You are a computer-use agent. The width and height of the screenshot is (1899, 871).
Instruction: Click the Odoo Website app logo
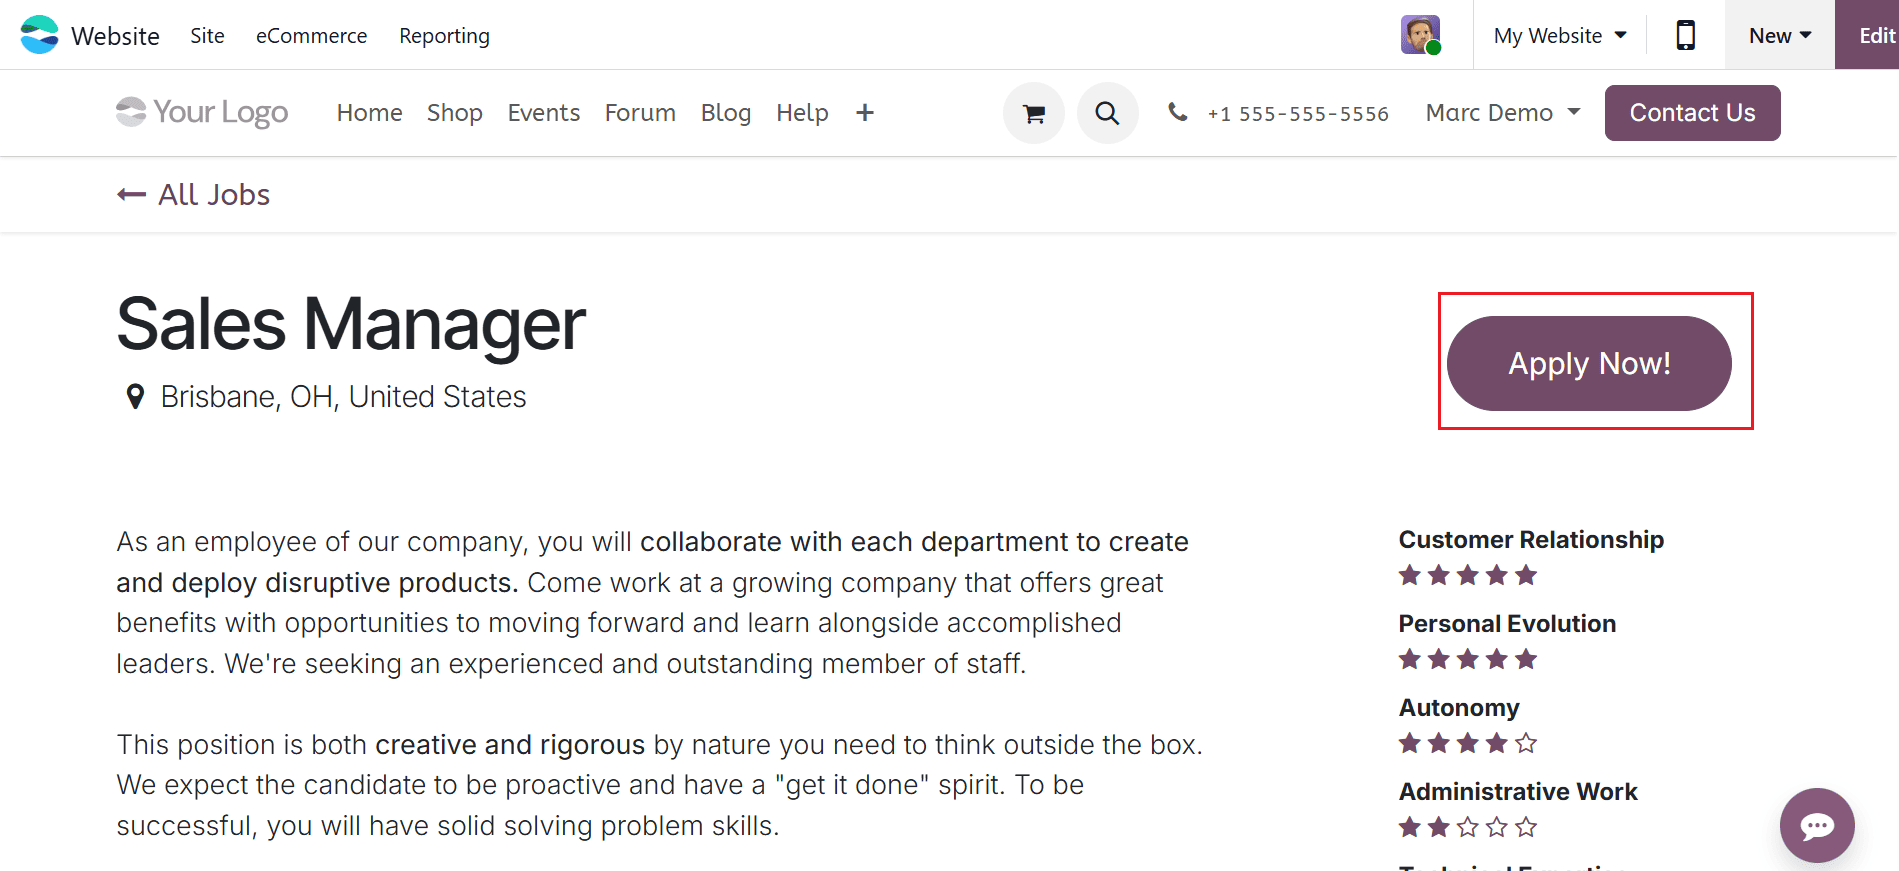pos(40,35)
